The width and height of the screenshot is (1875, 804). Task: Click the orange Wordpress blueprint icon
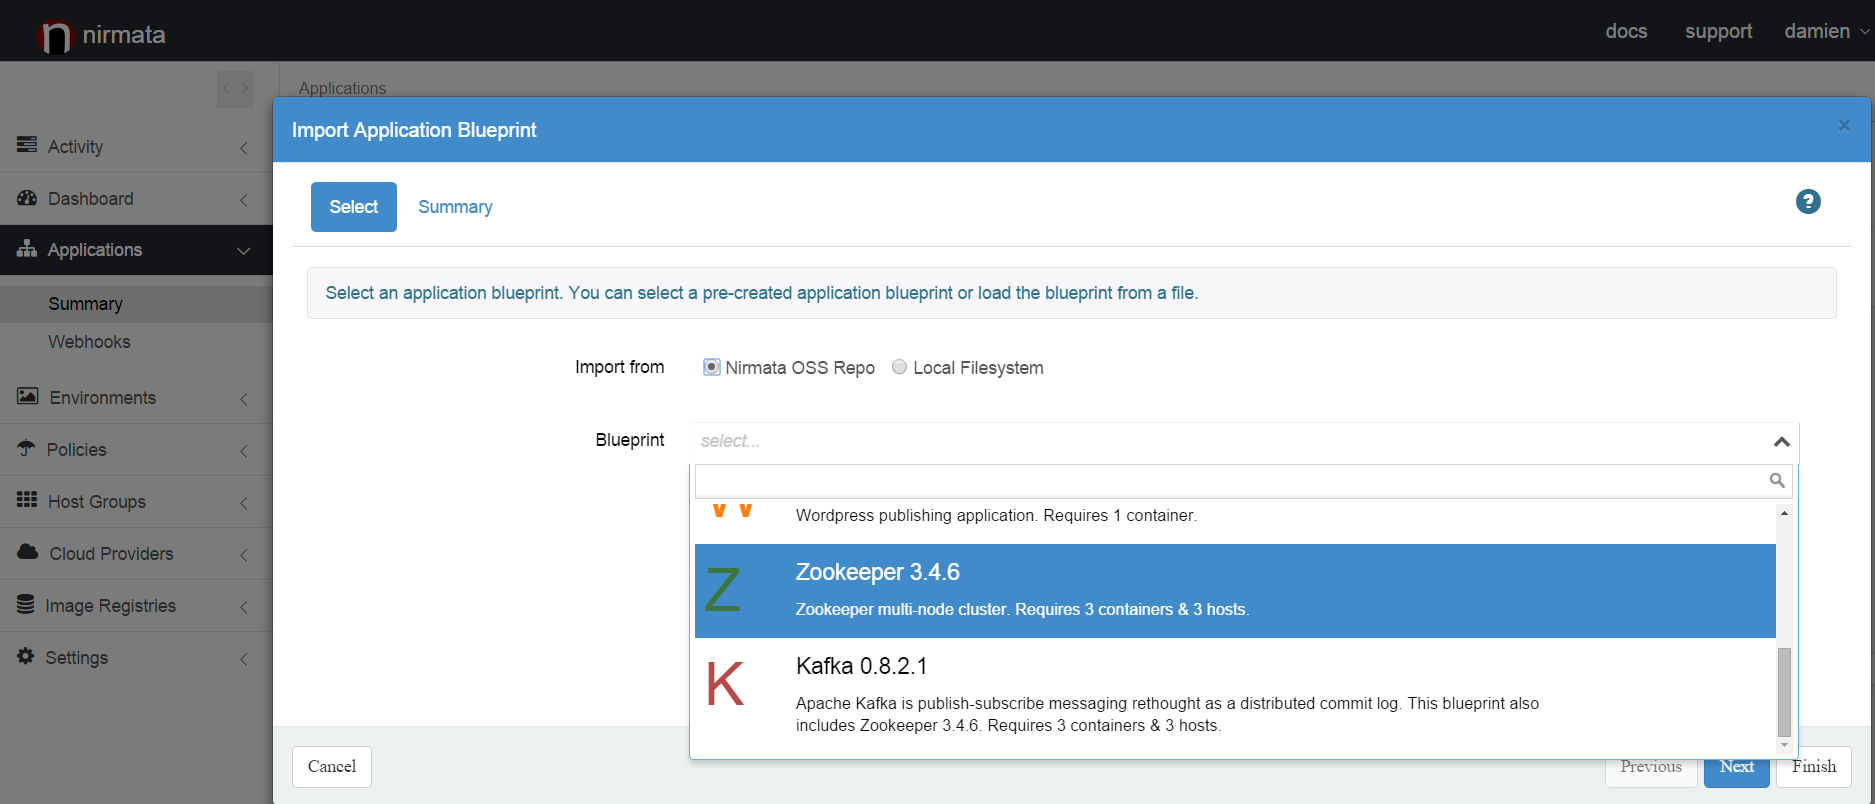[x=733, y=510]
